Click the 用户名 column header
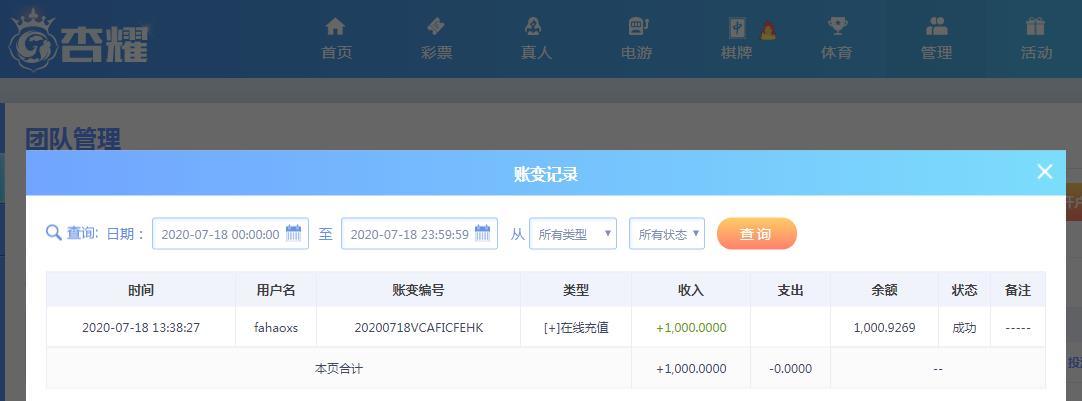Image resolution: width=1082 pixels, height=401 pixels. coord(276,291)
